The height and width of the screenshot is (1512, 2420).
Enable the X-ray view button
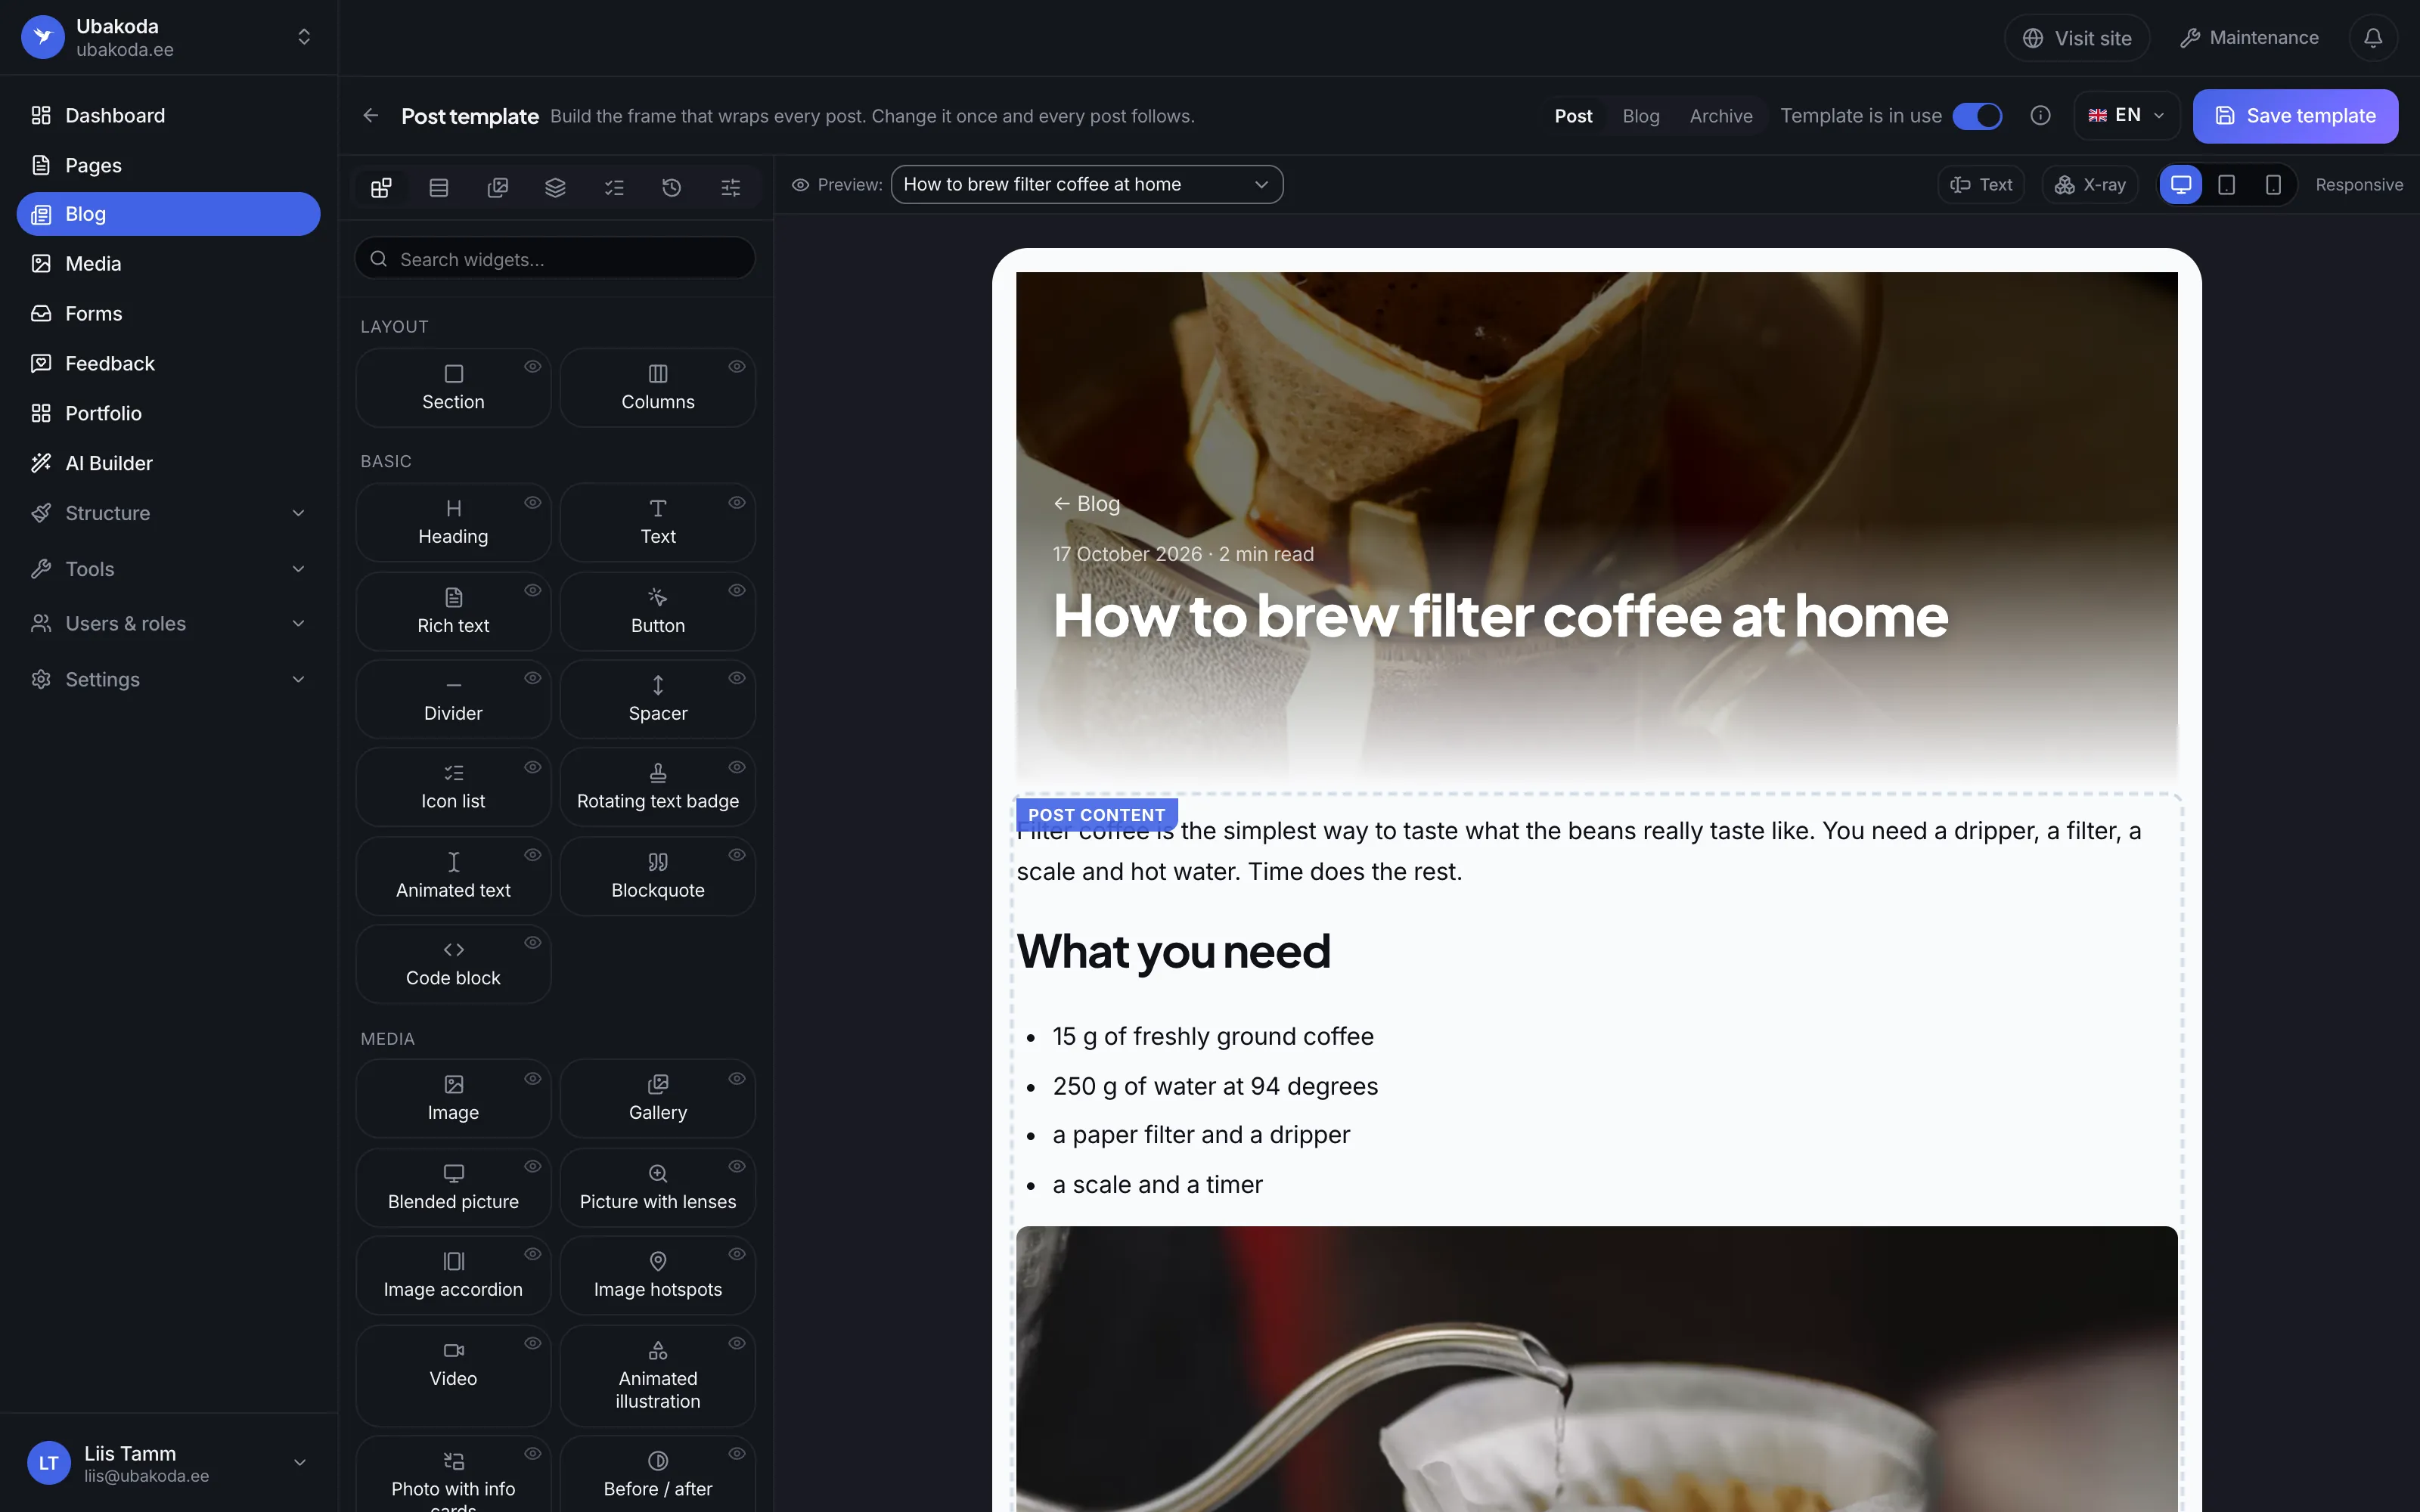2090,185
